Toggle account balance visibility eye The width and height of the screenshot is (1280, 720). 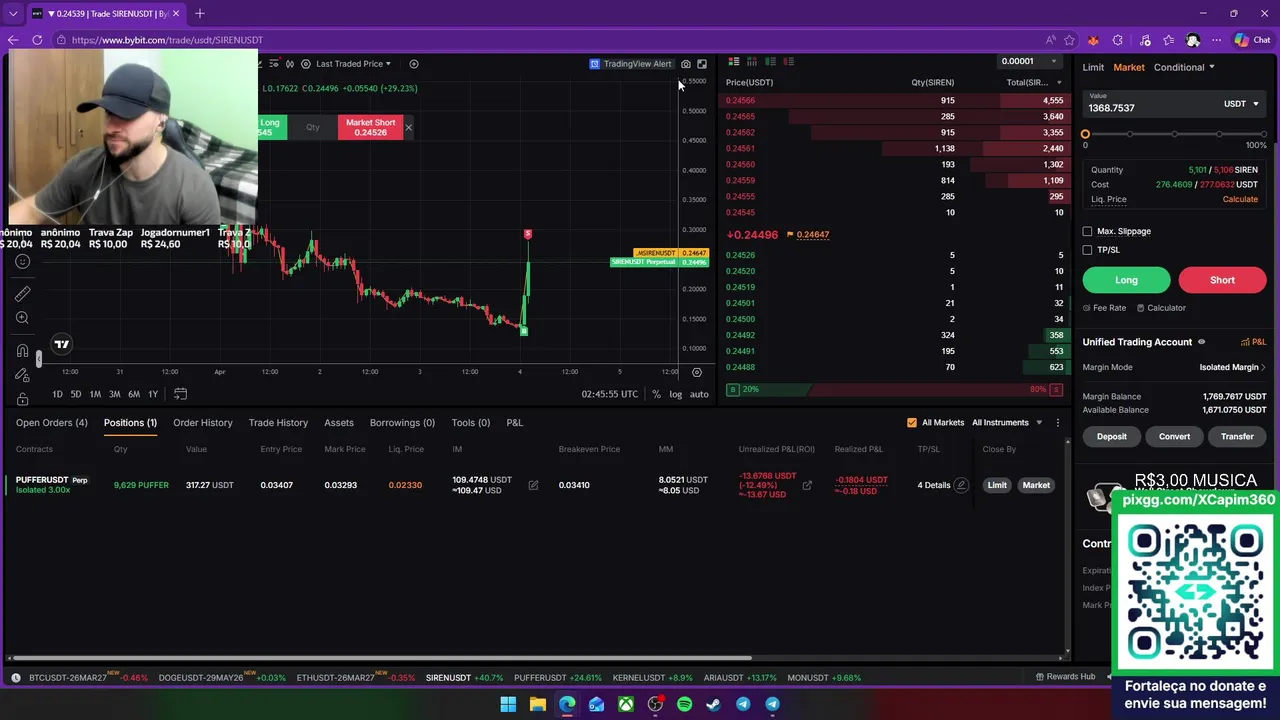point(1201,342)
